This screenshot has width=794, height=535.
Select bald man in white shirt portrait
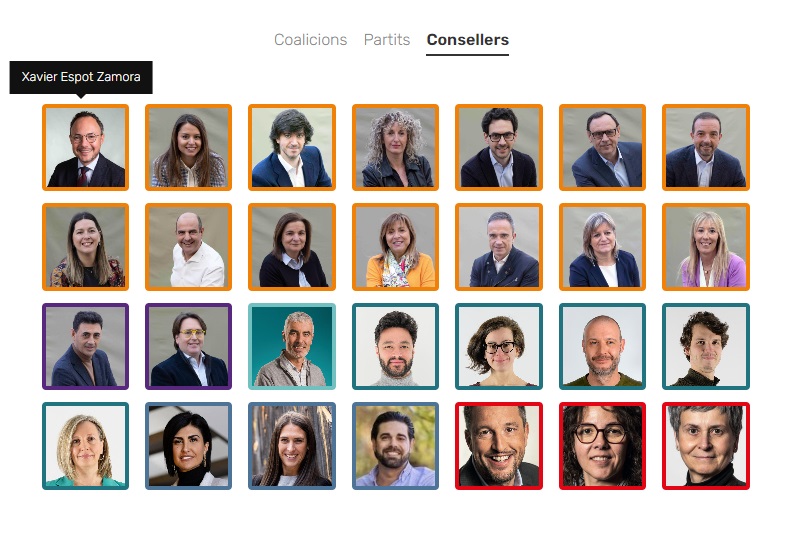click(x=188, y=247)
